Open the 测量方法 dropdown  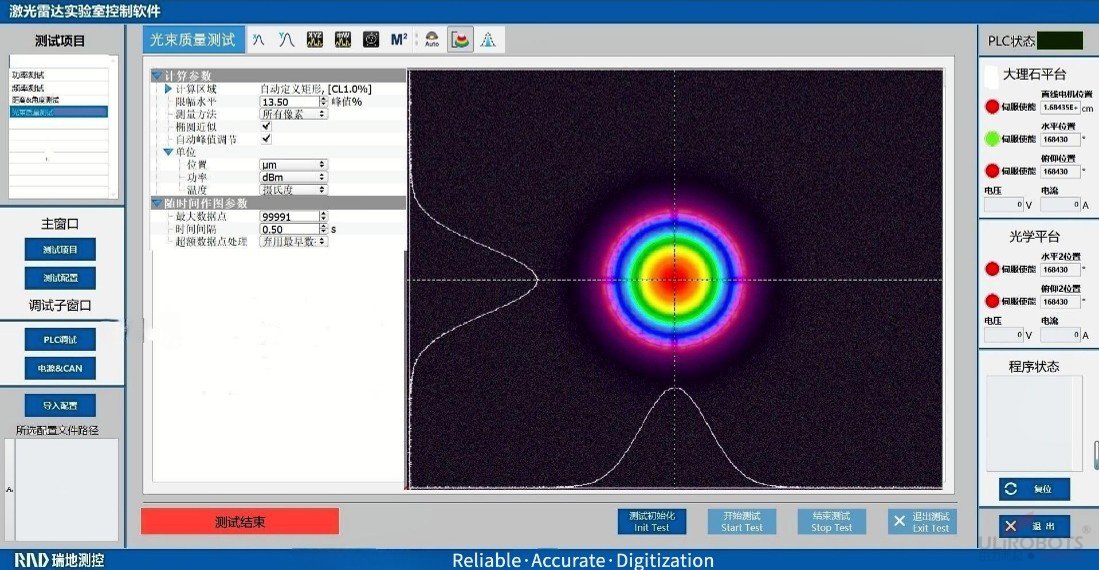point(293,114)
